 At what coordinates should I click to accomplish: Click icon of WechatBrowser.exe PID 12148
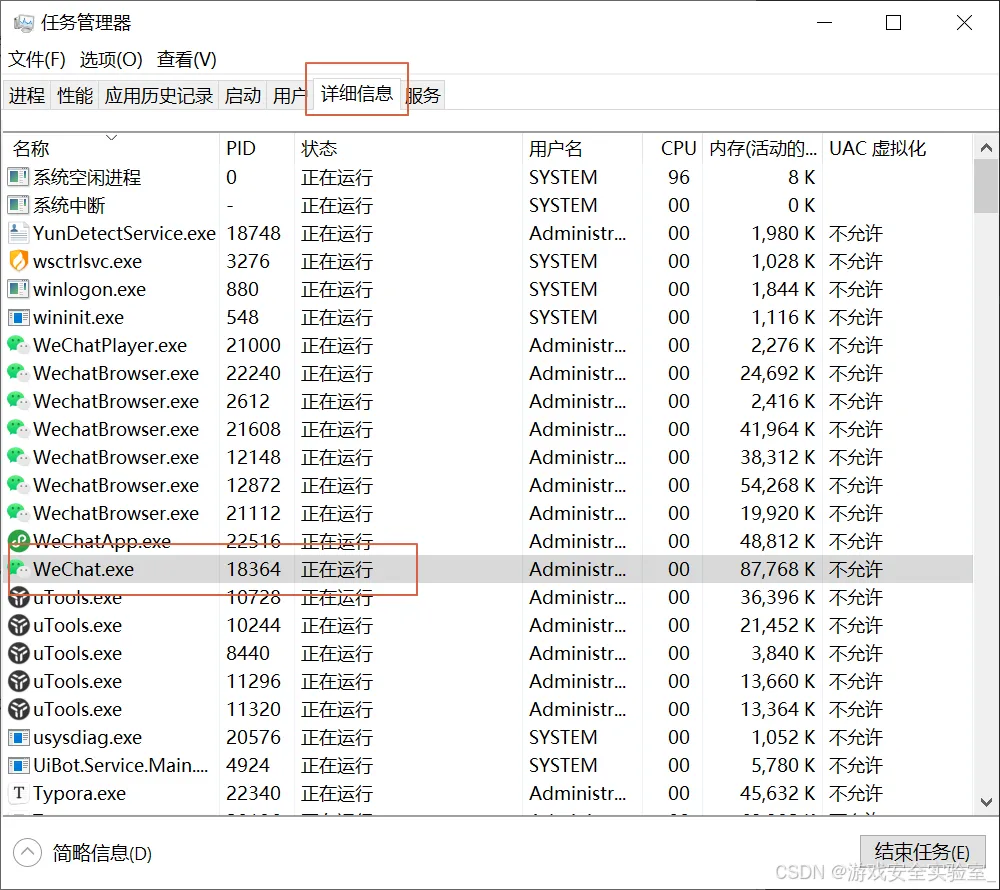coord(18,457)
